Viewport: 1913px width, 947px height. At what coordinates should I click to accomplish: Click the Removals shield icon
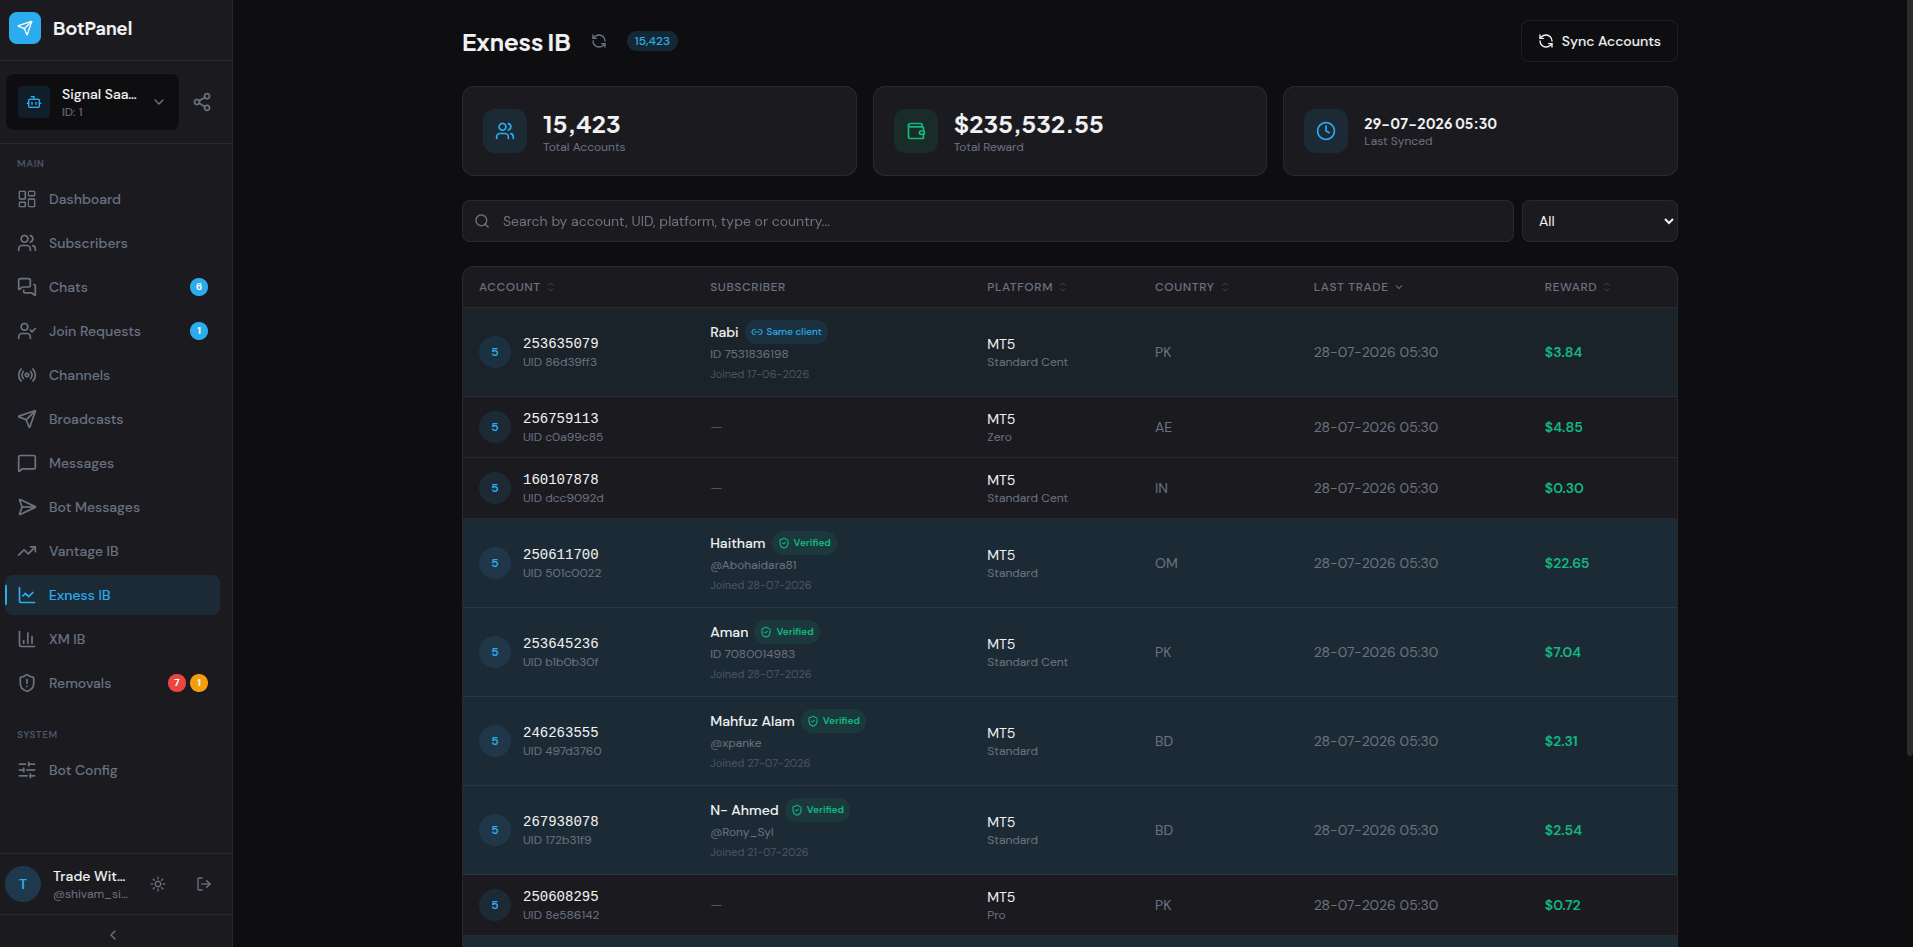point(27,683)
